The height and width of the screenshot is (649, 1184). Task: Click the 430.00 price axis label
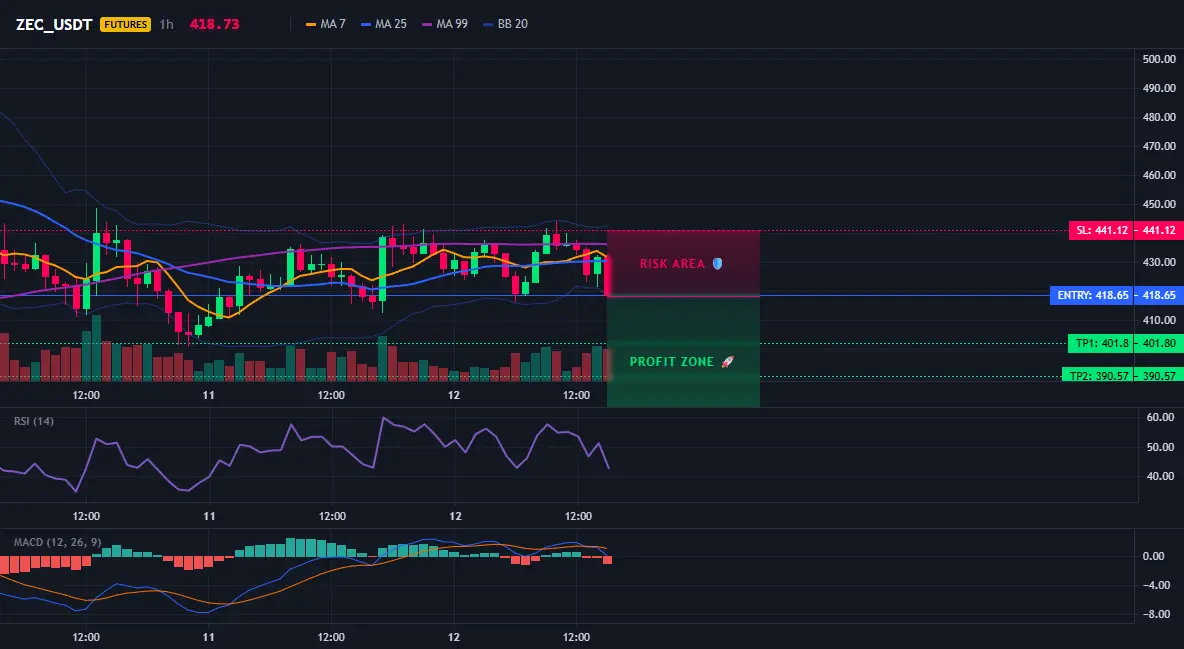pos(1159,262)
